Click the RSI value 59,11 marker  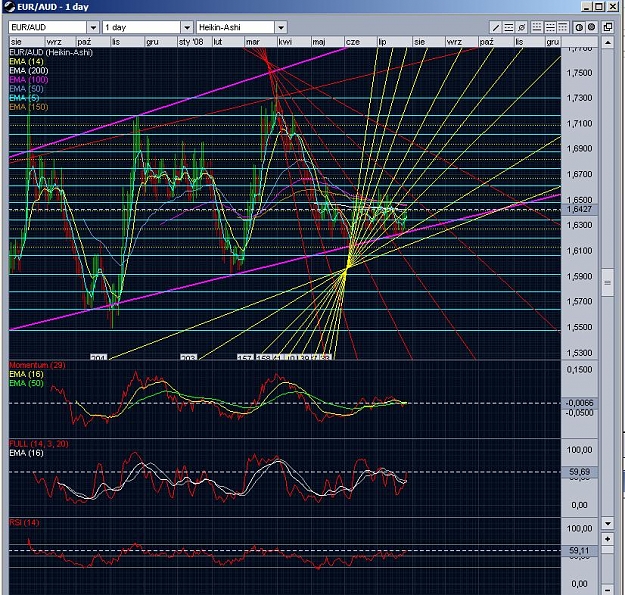click(x=580, y=550)
